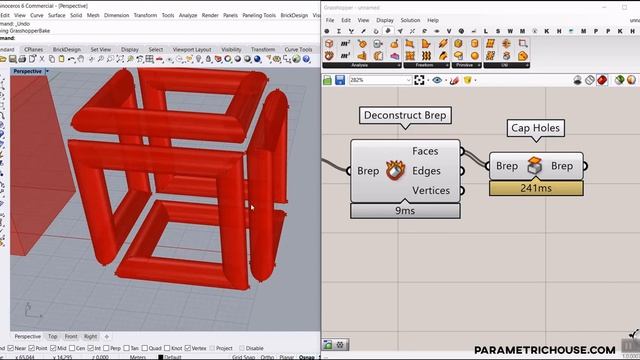Enable the Quad osnap checkbox
The image size is (640, 360).
pos(144,348)
